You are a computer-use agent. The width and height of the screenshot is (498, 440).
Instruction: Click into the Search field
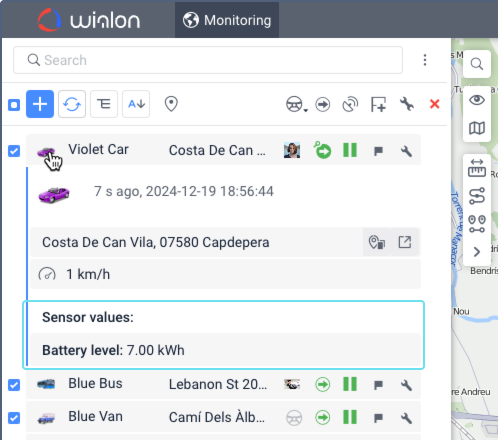tap(208, 60)
